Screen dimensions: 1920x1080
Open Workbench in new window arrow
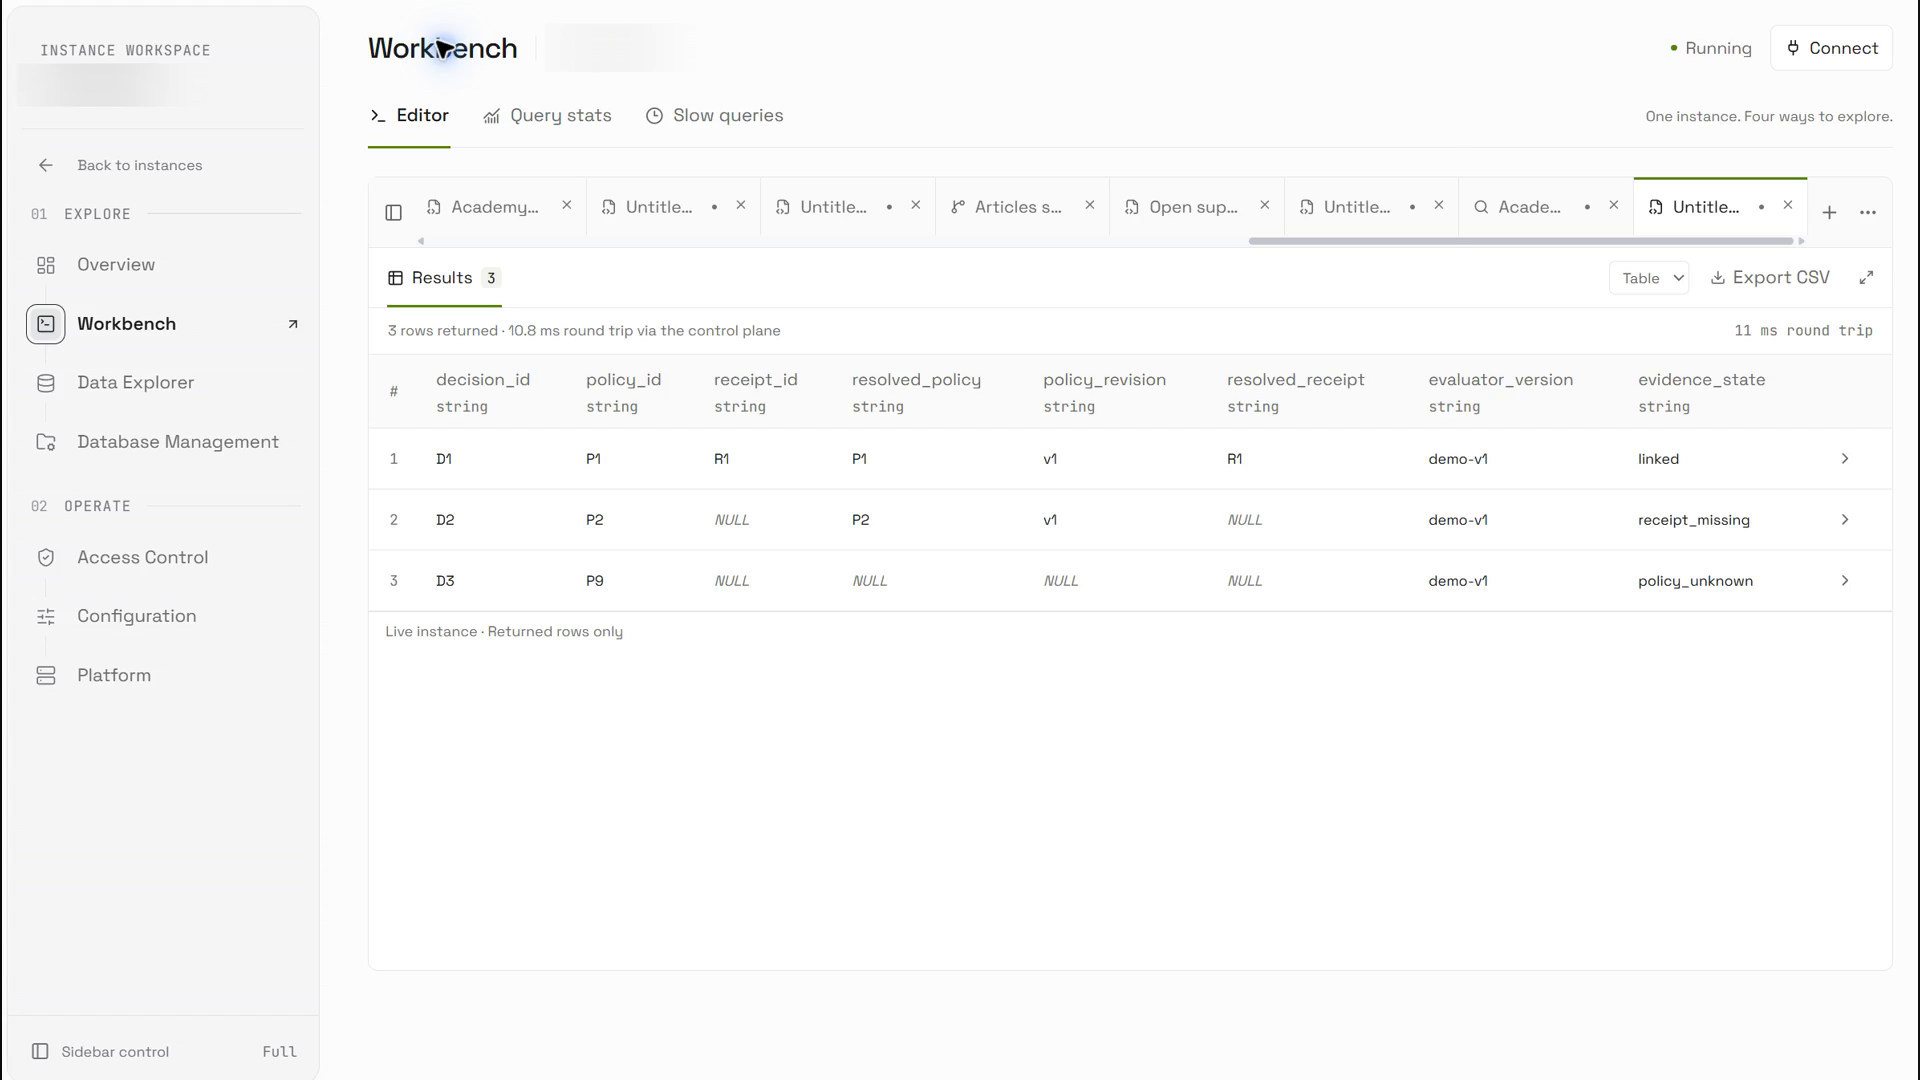click(x=293, y=324)
